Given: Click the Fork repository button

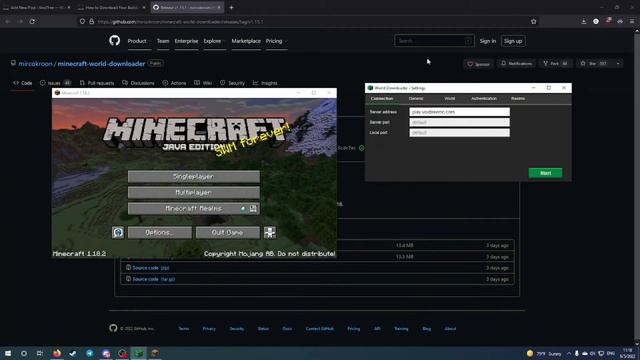Looking at the screenshot, I should (555, 64).
